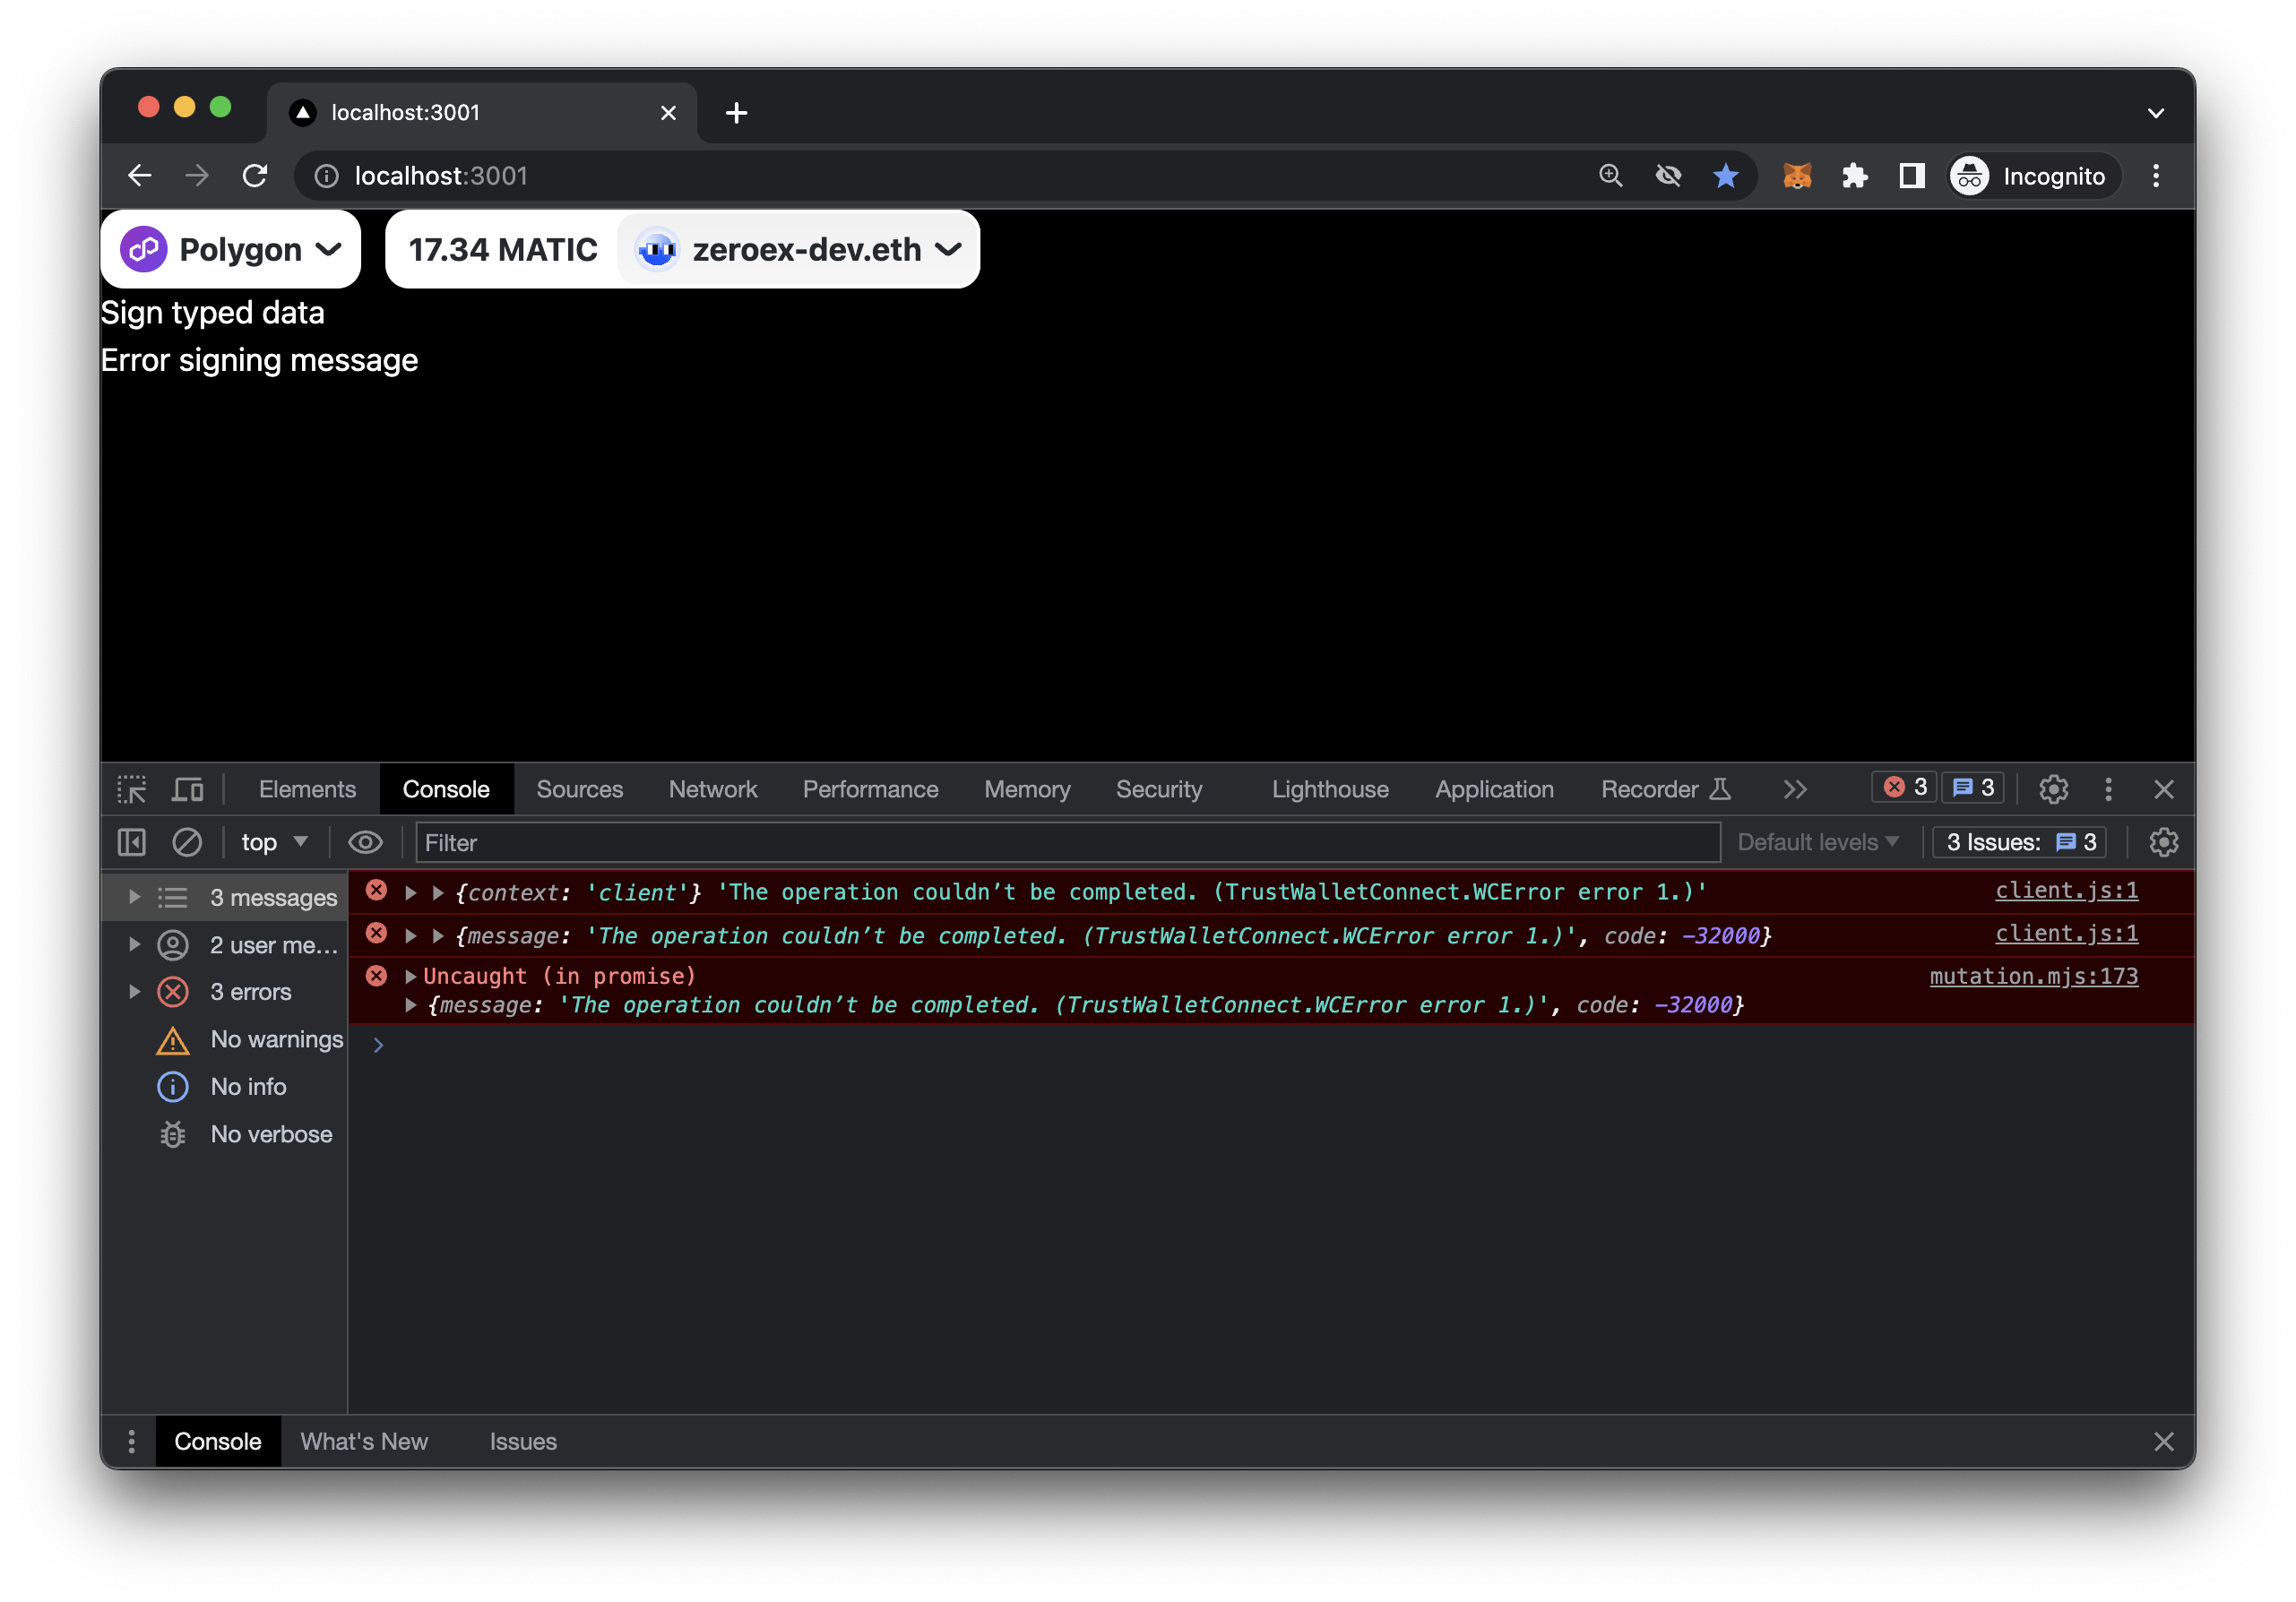Open the browser extensions puzzle icon

(x=1855, y=176)
